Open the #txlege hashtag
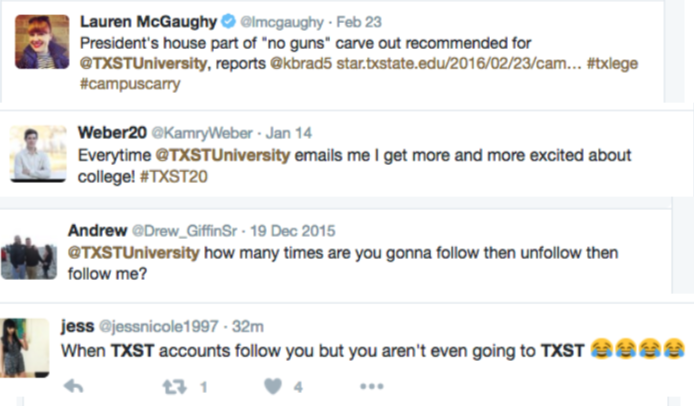This screenshot has height=406, width=694. point(612,64)
